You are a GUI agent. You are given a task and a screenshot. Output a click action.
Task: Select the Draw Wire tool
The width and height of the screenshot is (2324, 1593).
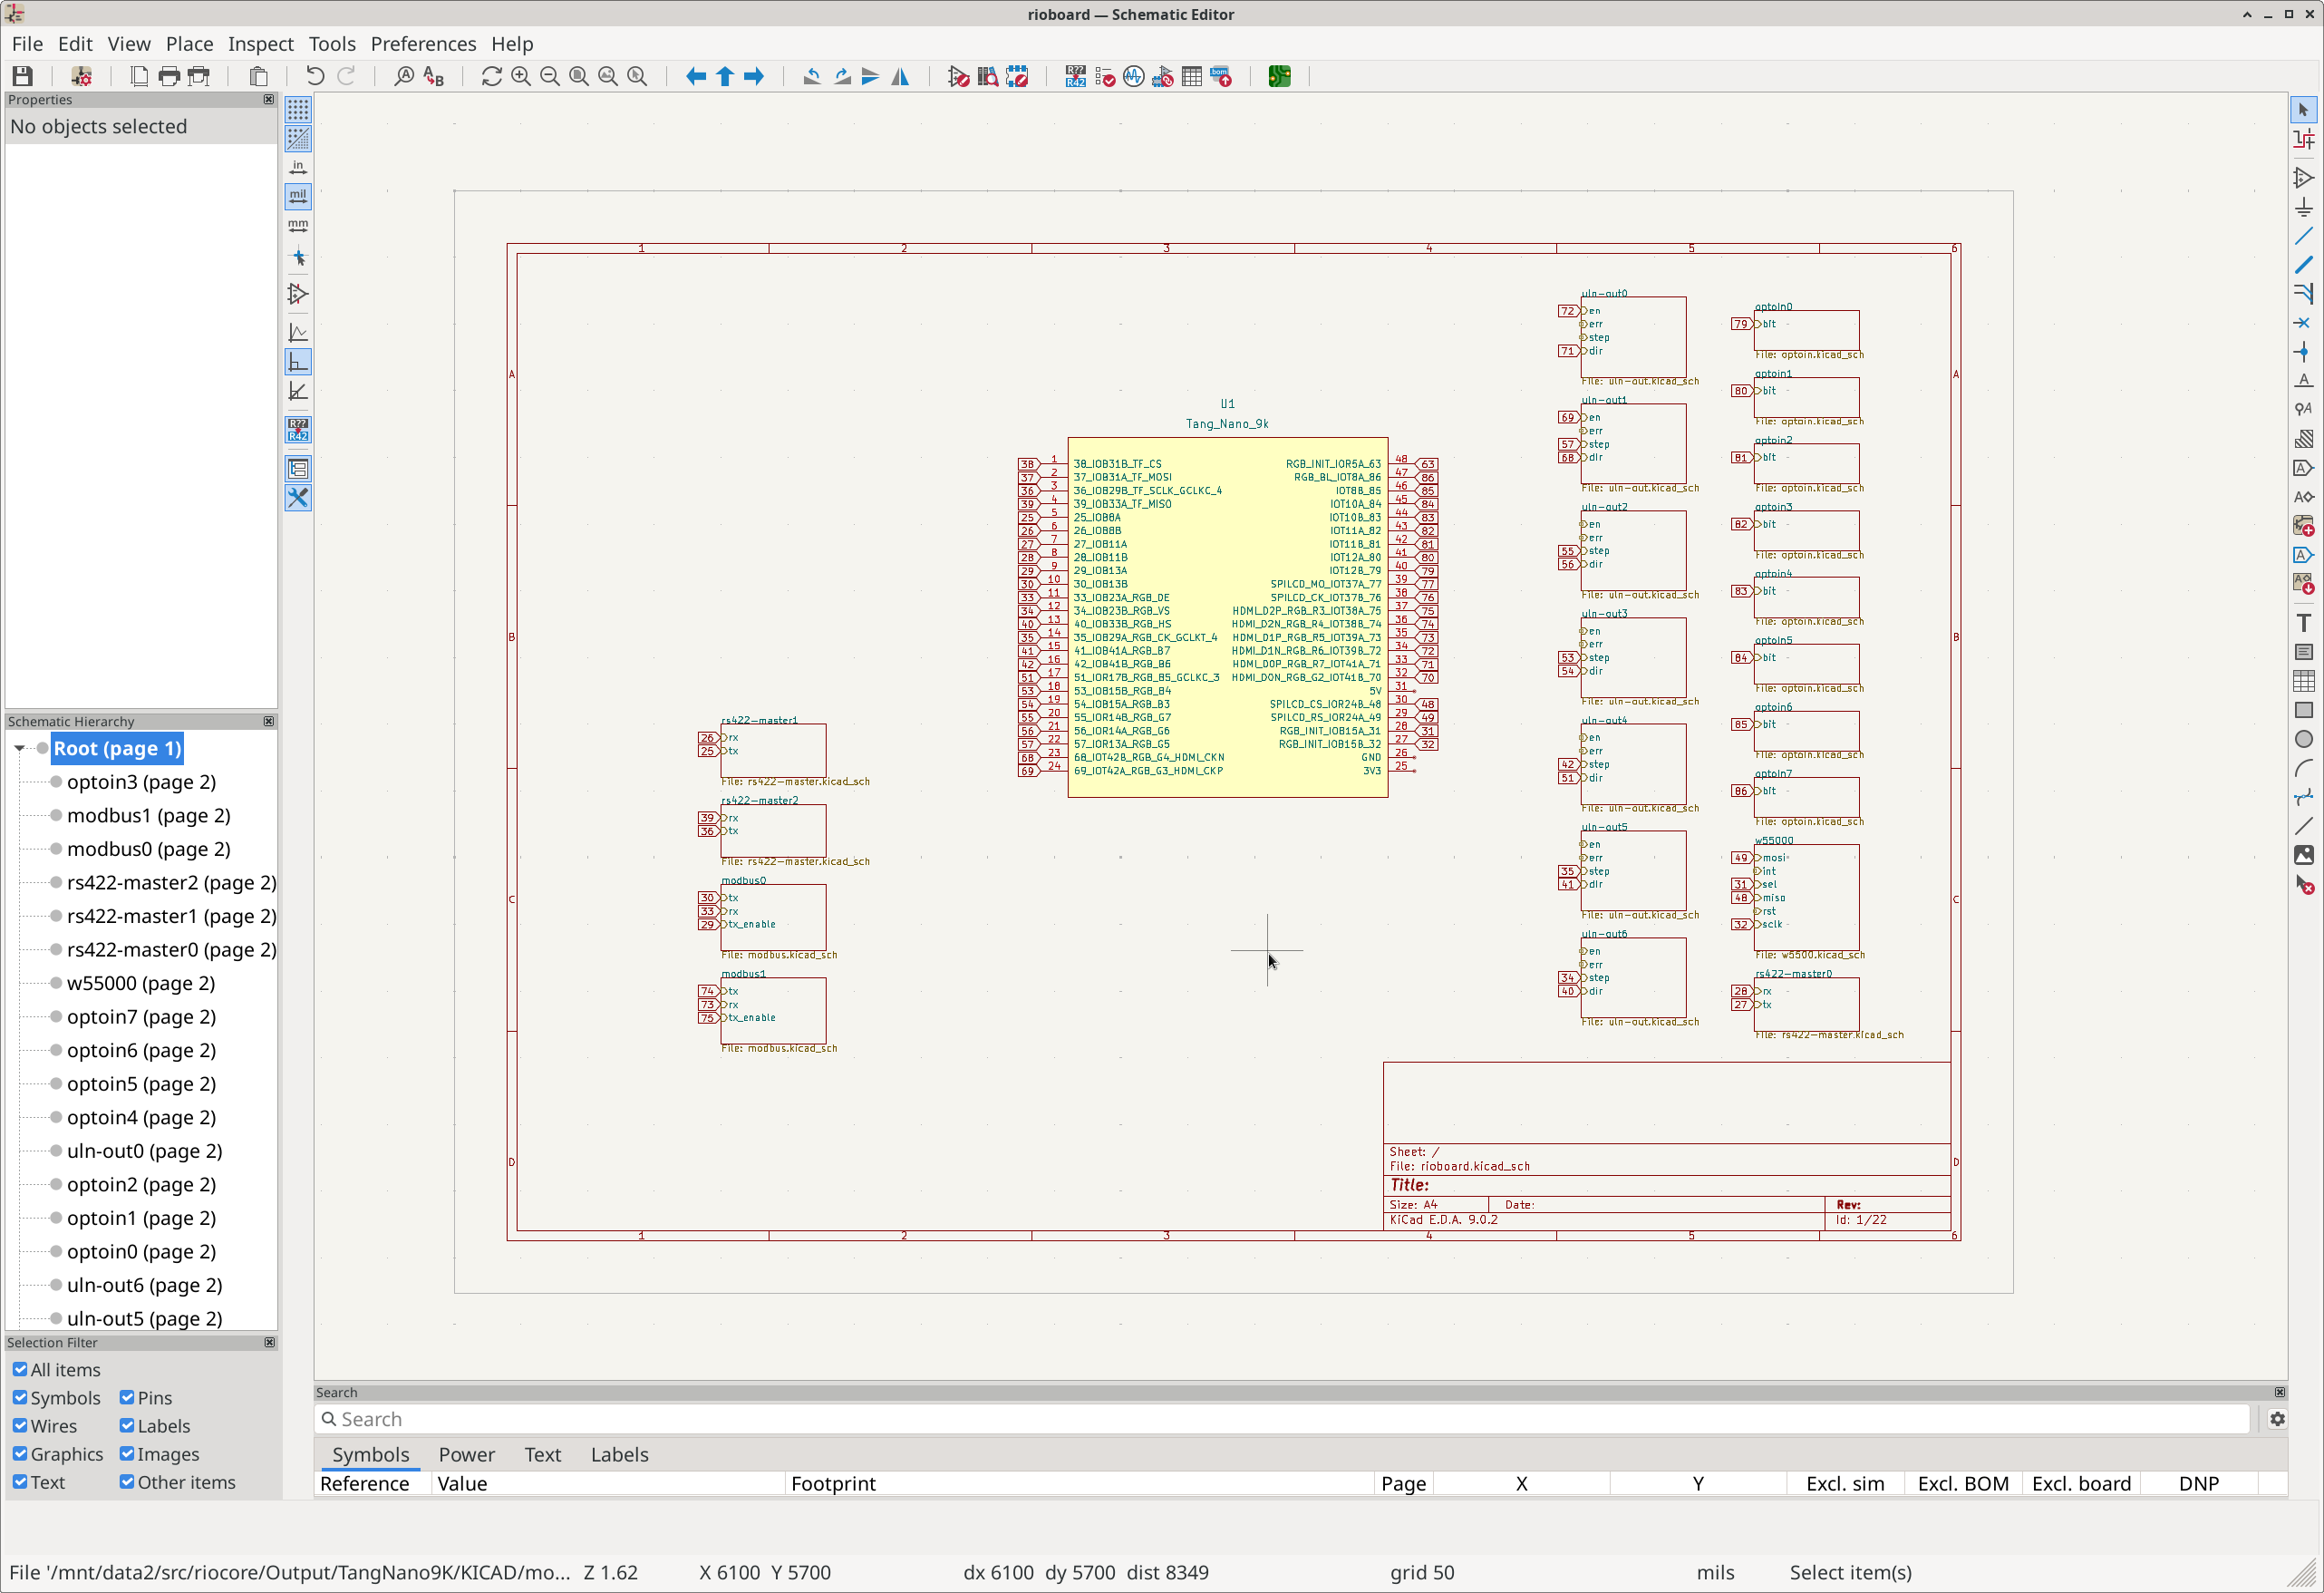[2304, 236]
